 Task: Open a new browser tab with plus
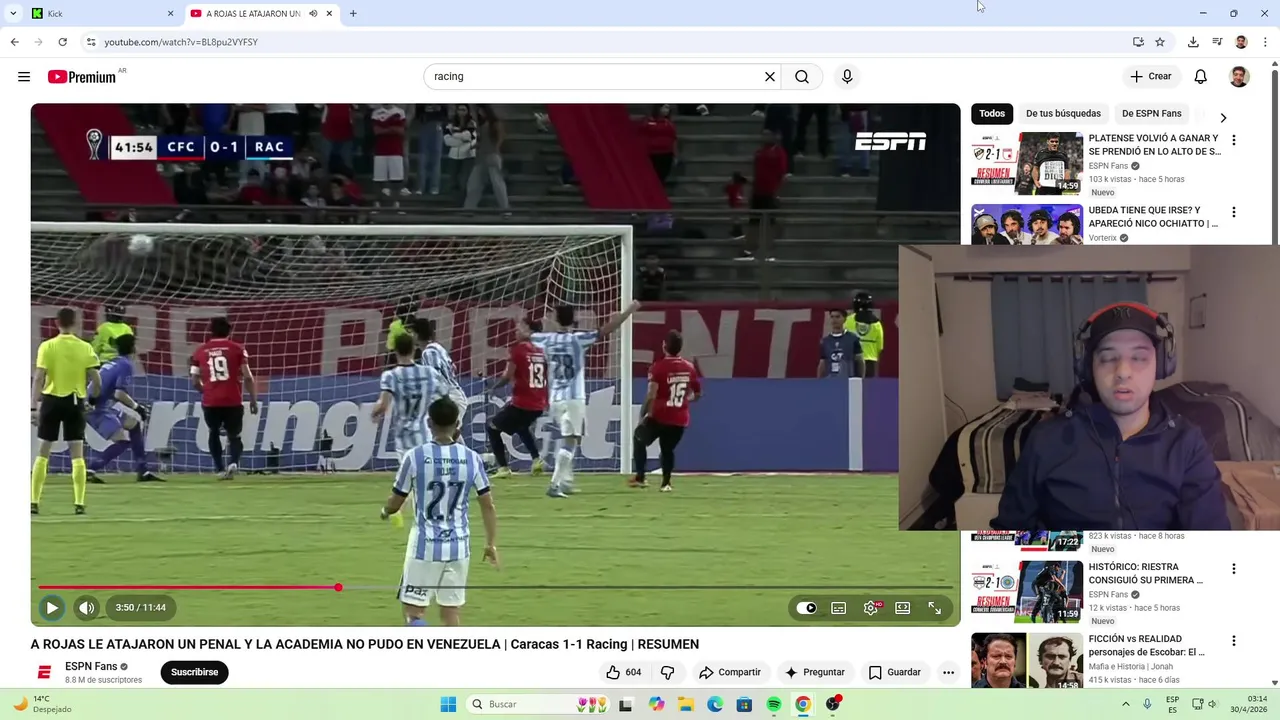tap(353, 13)
